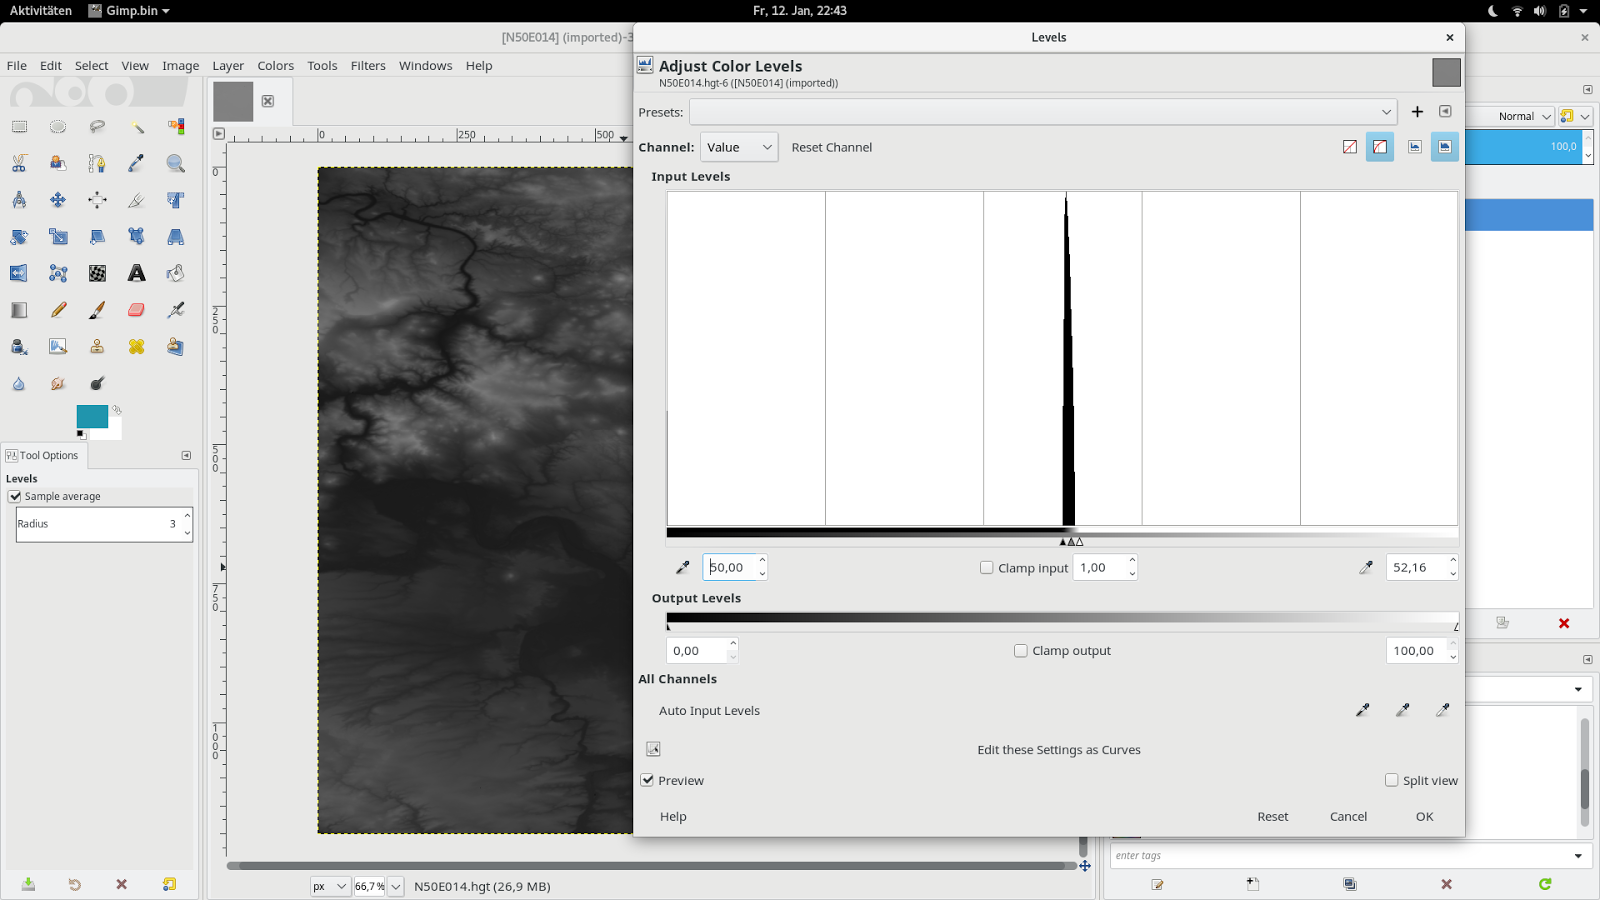
Task: Click Auto Input Levels
Action: click(x=709, y=711)
